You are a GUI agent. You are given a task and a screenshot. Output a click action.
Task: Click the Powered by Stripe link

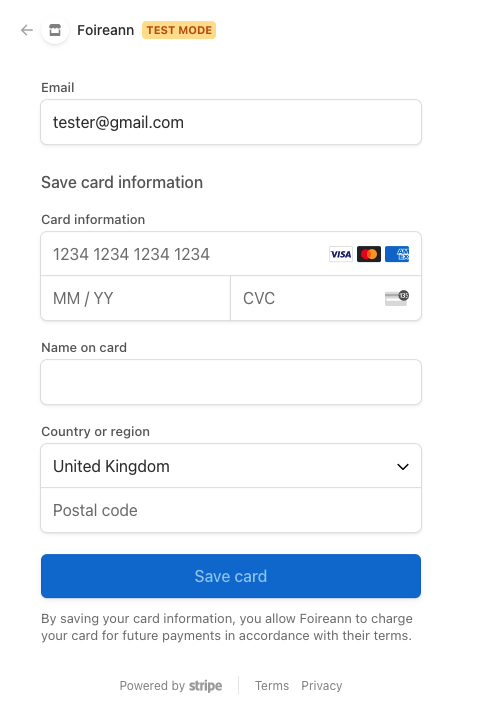click(x=171, y=686)
